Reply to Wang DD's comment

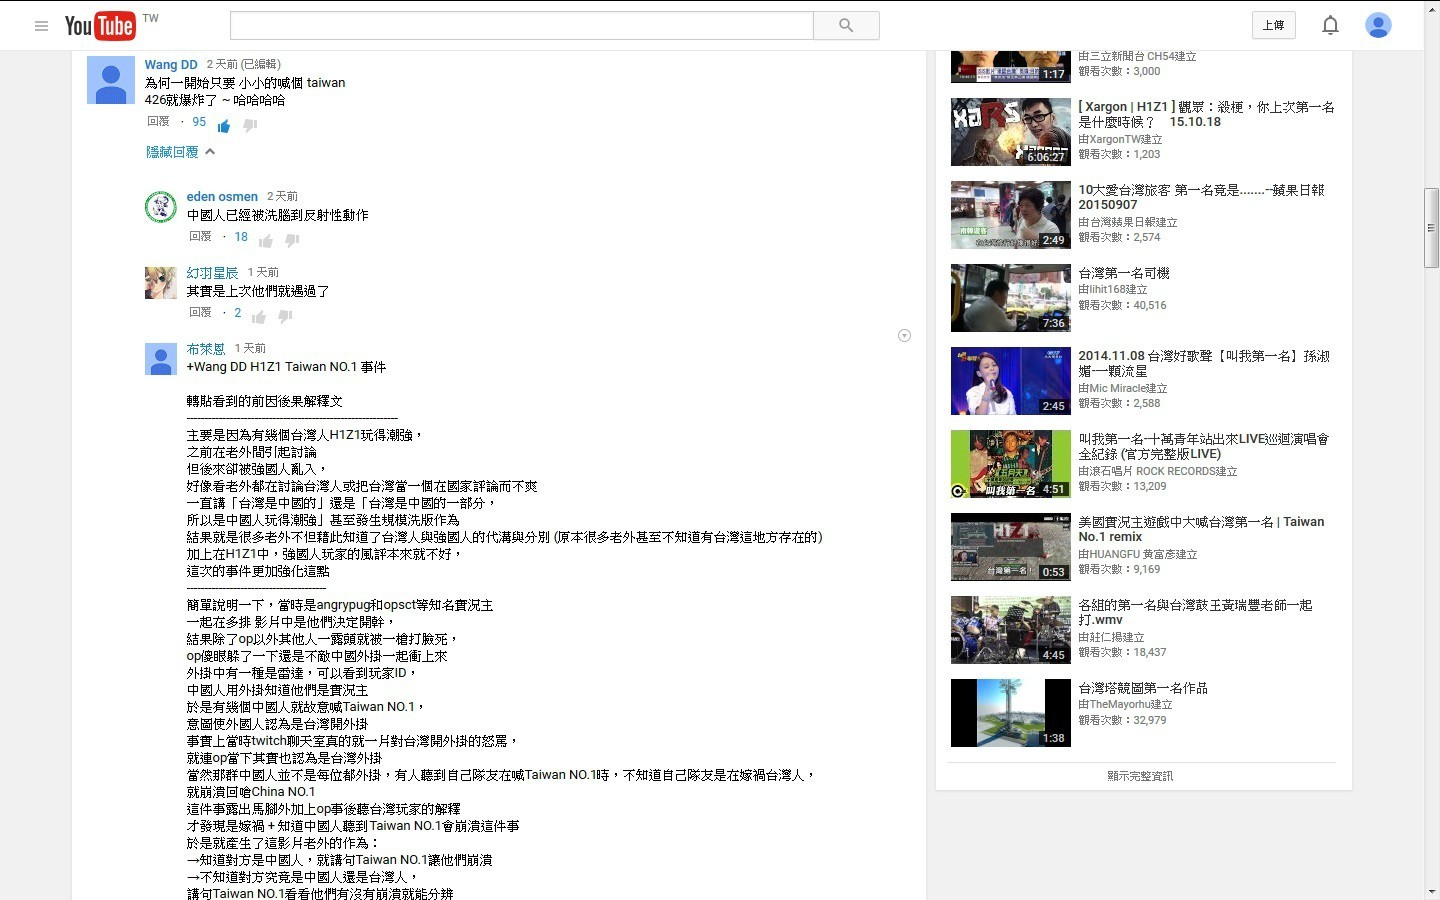click(x=158, y=121)
